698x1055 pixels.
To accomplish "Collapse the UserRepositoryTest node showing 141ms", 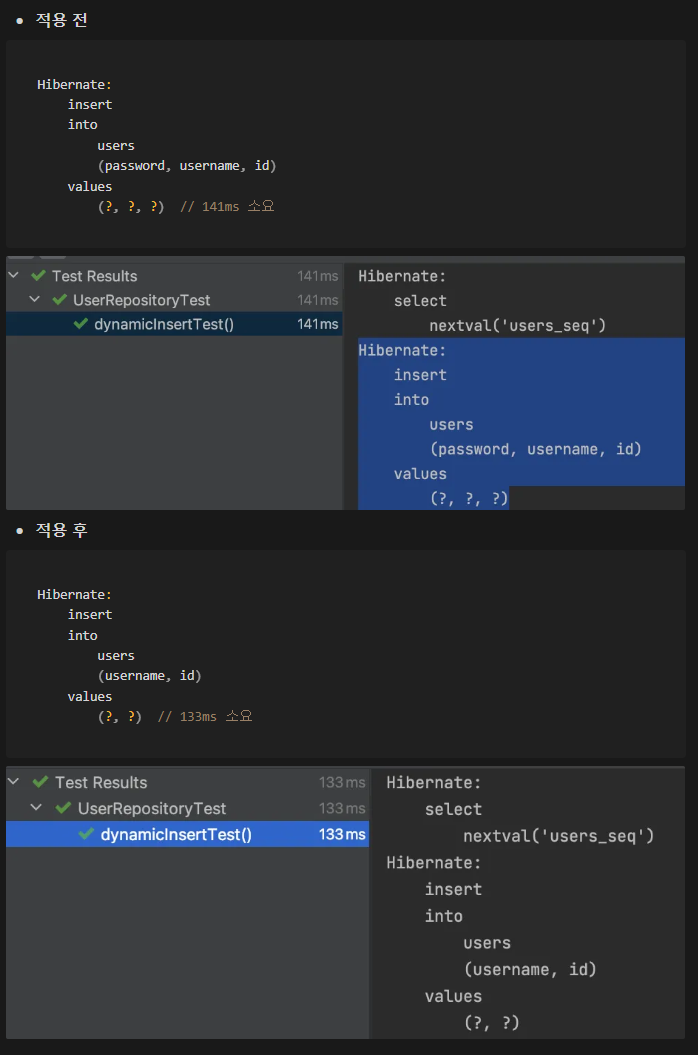I will click(34, 300).
